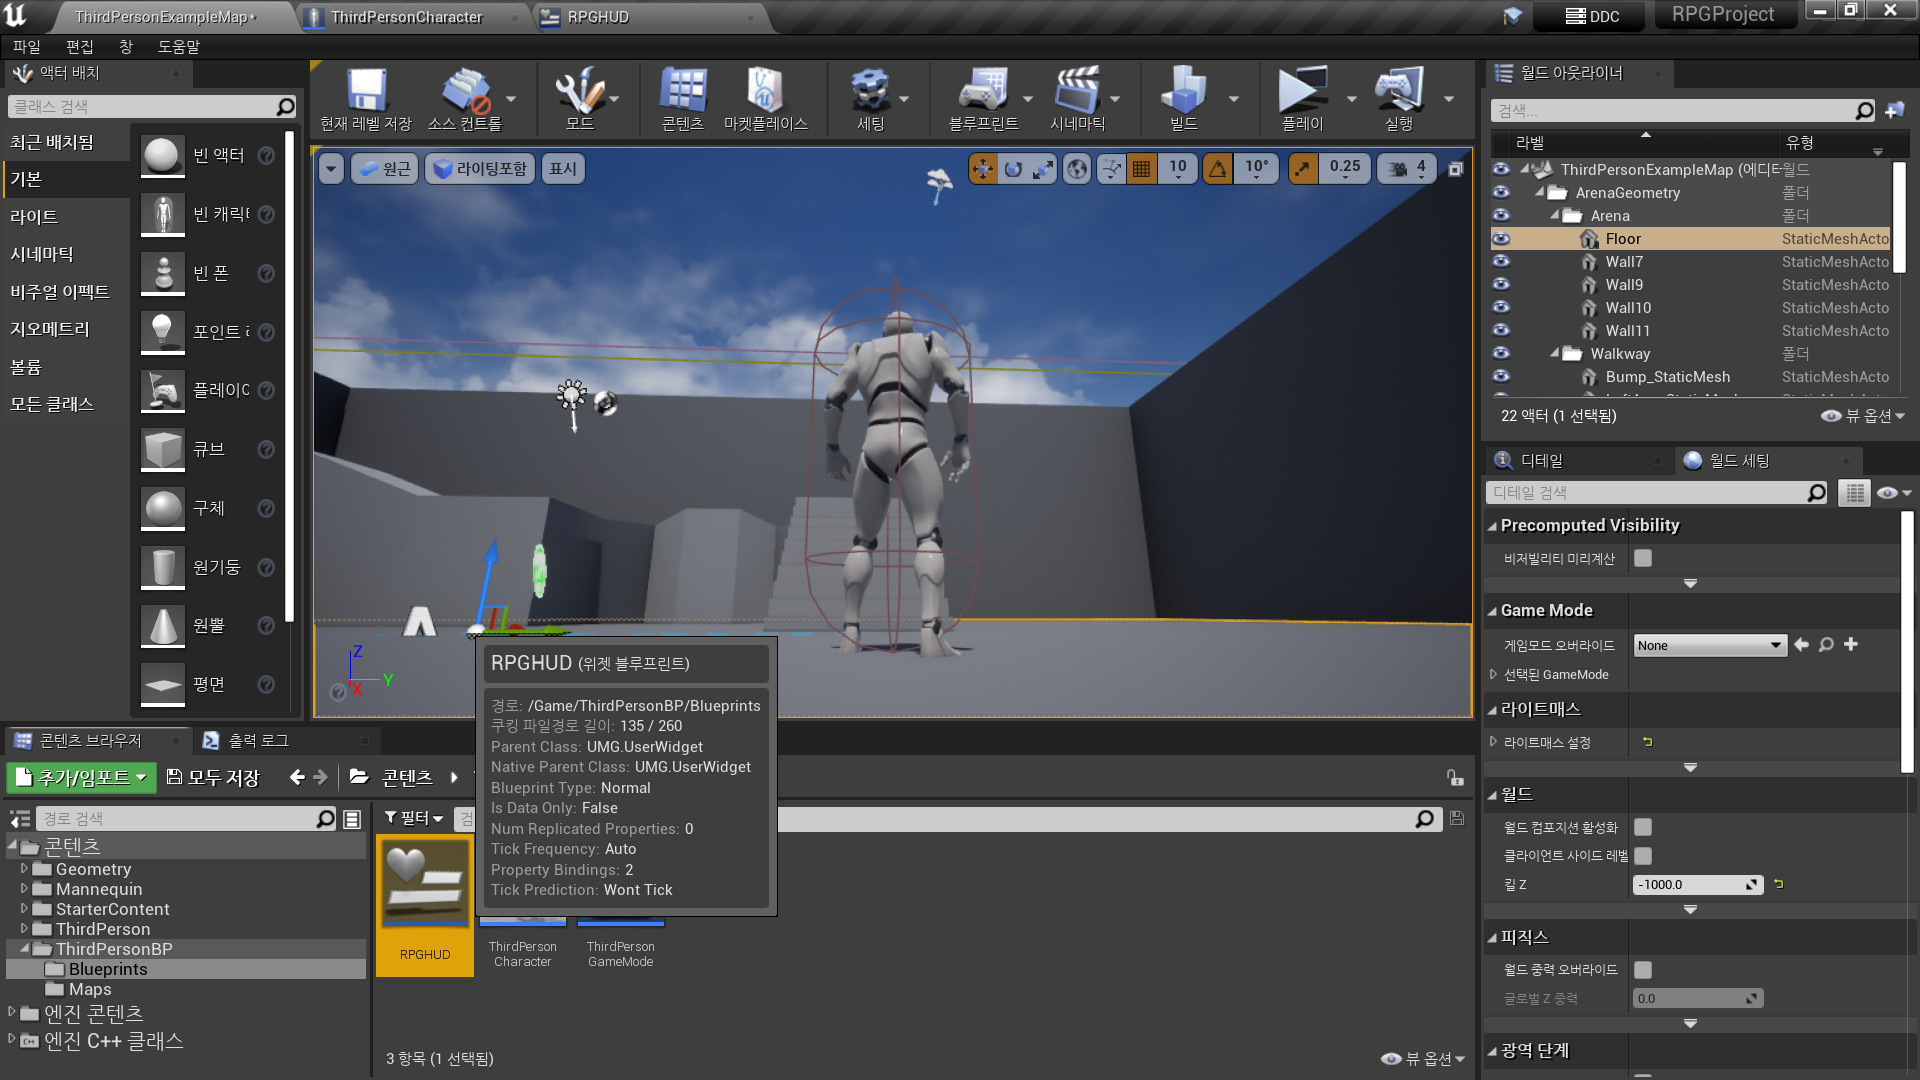Click the Save All button
This screenshot has width=1920, height=1080.
tap(213, 778)
